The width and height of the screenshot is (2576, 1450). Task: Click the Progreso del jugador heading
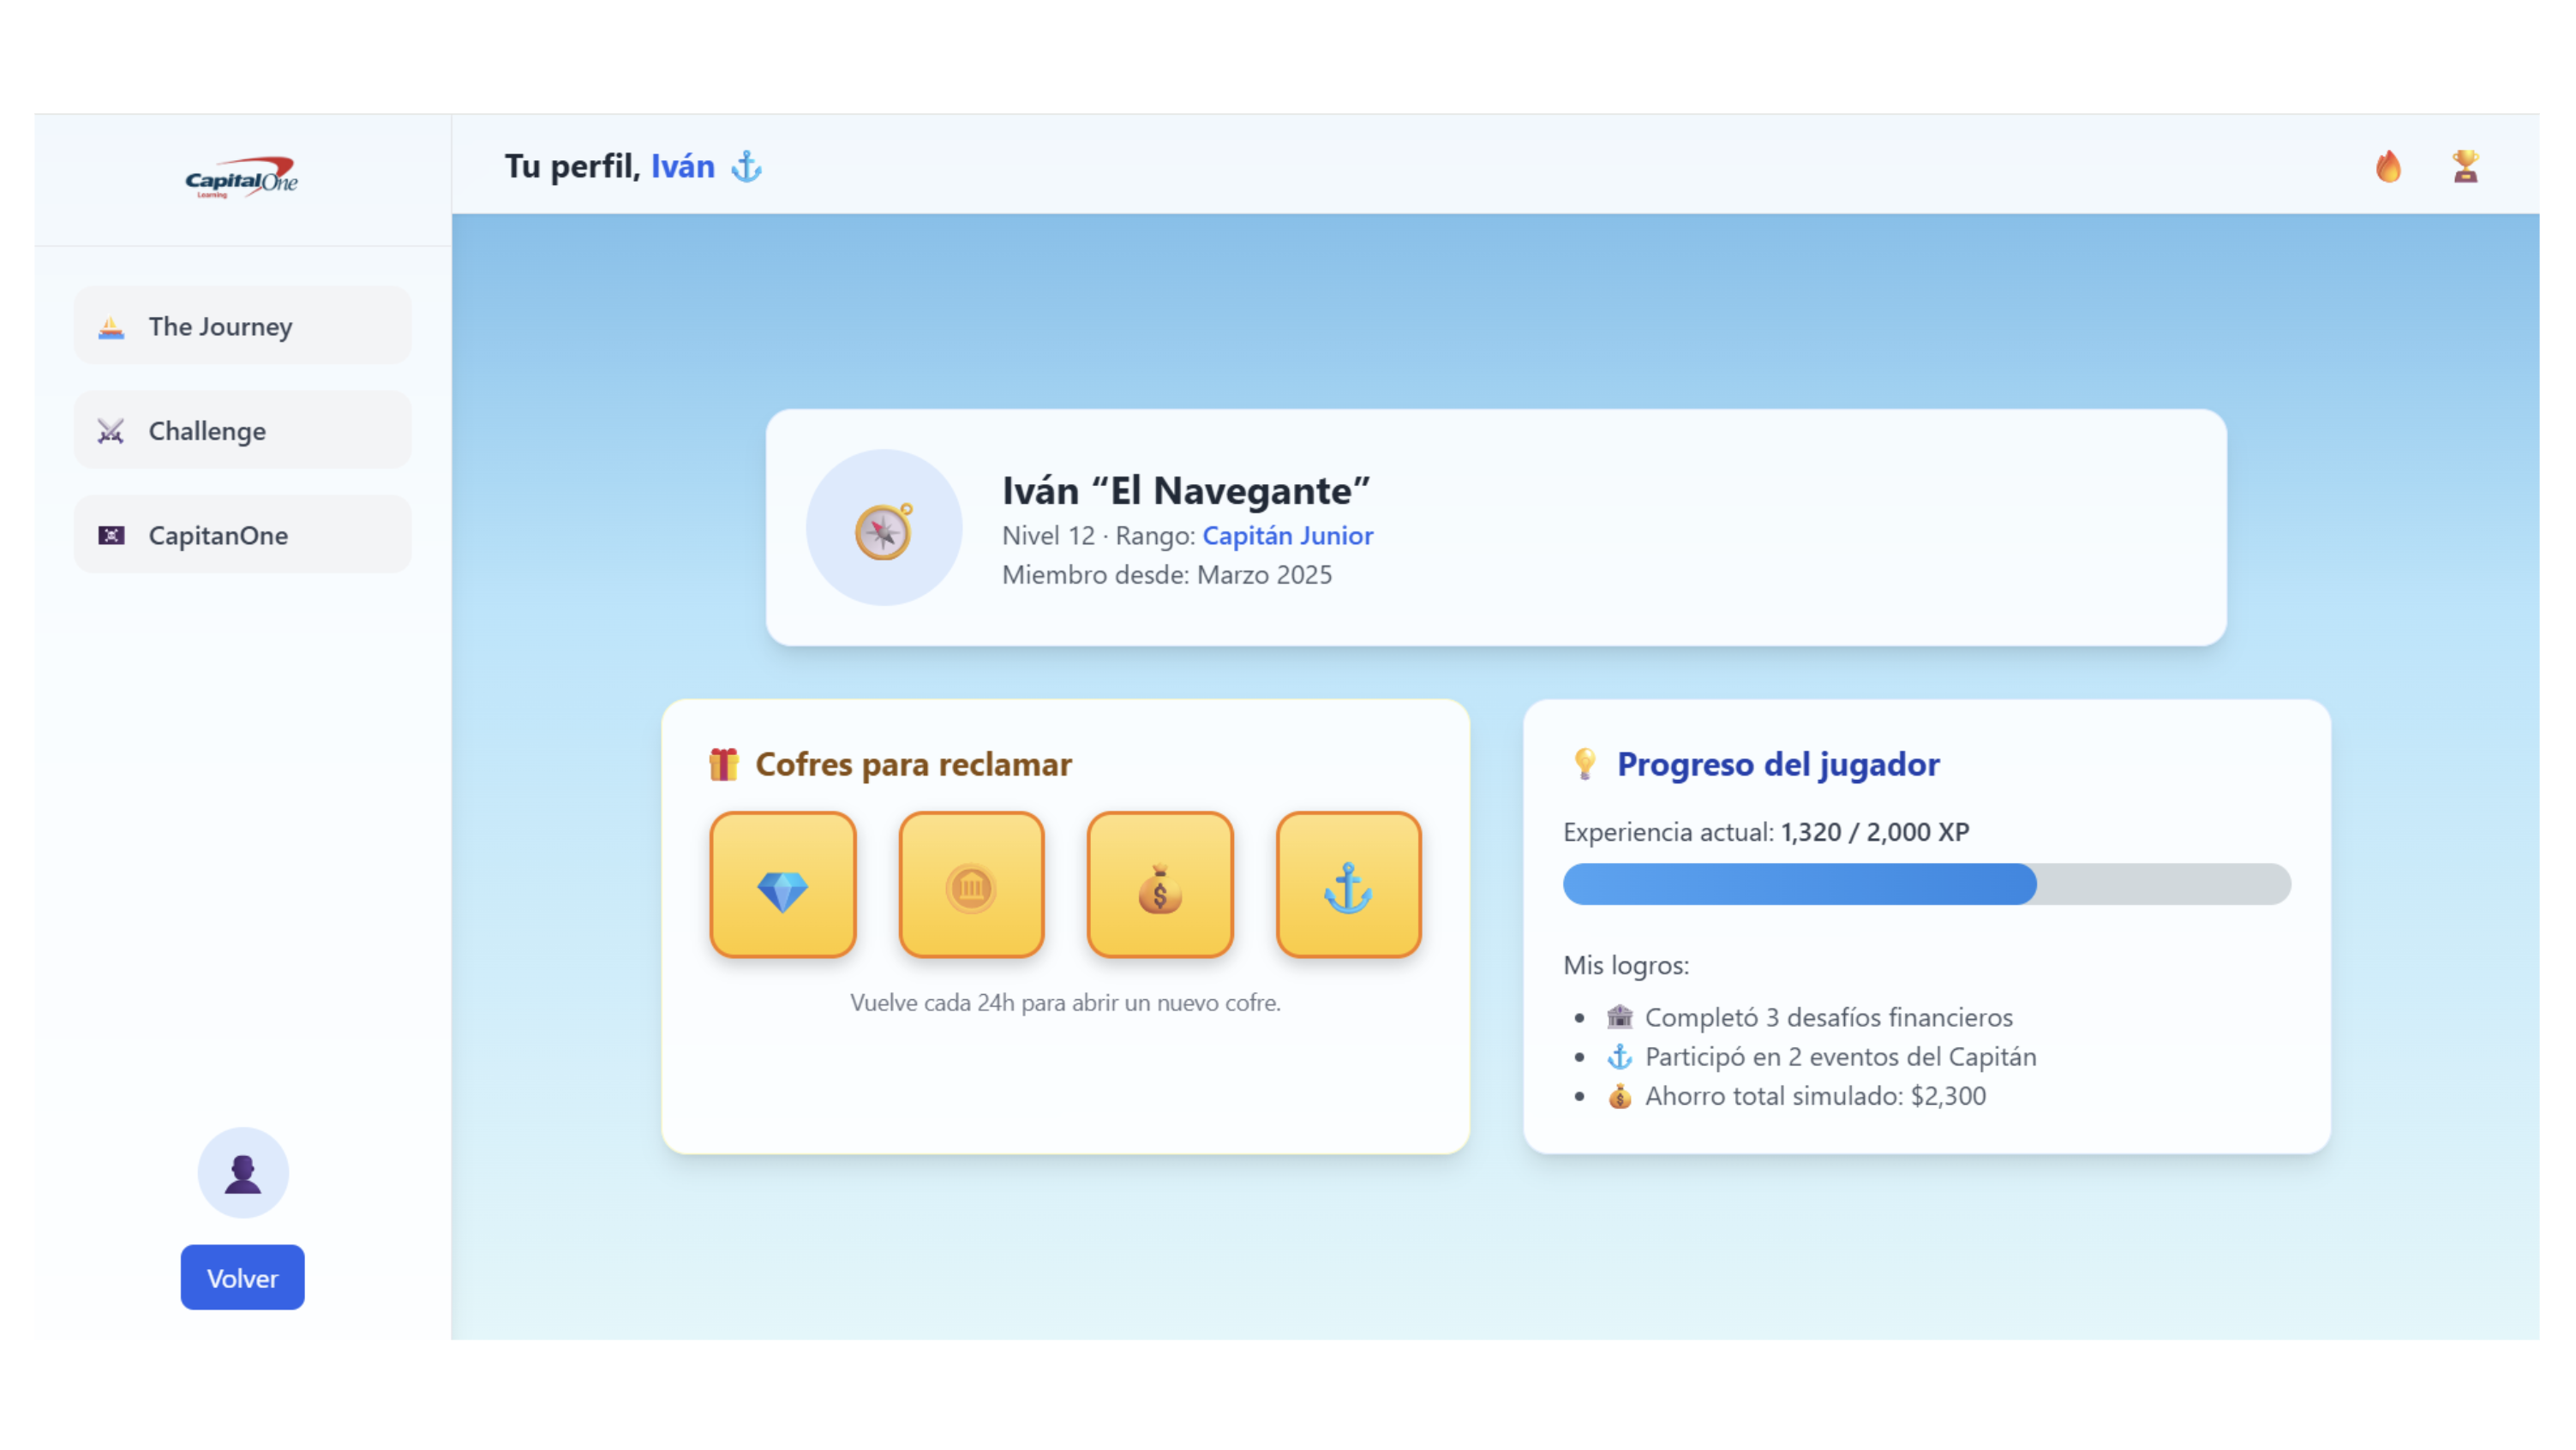(x=1777, y=764)
